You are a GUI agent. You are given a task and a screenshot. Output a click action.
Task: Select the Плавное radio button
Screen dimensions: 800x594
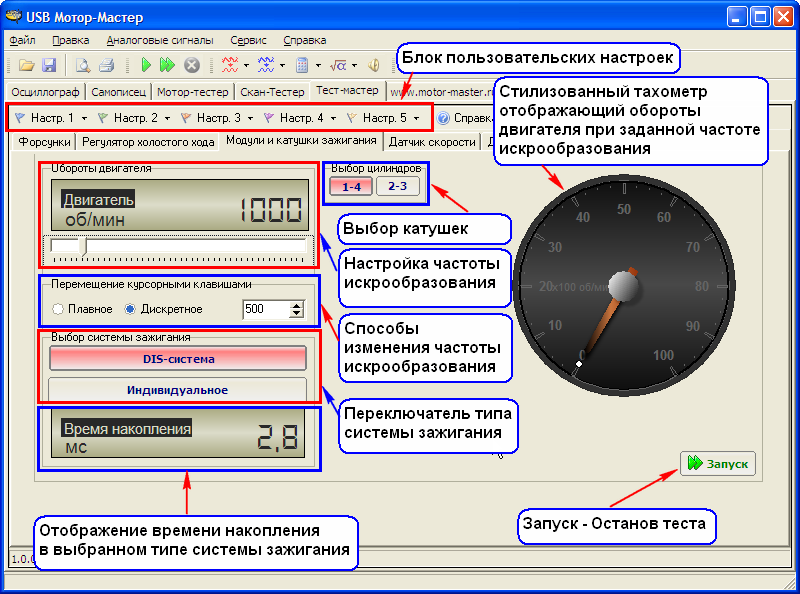58,309
